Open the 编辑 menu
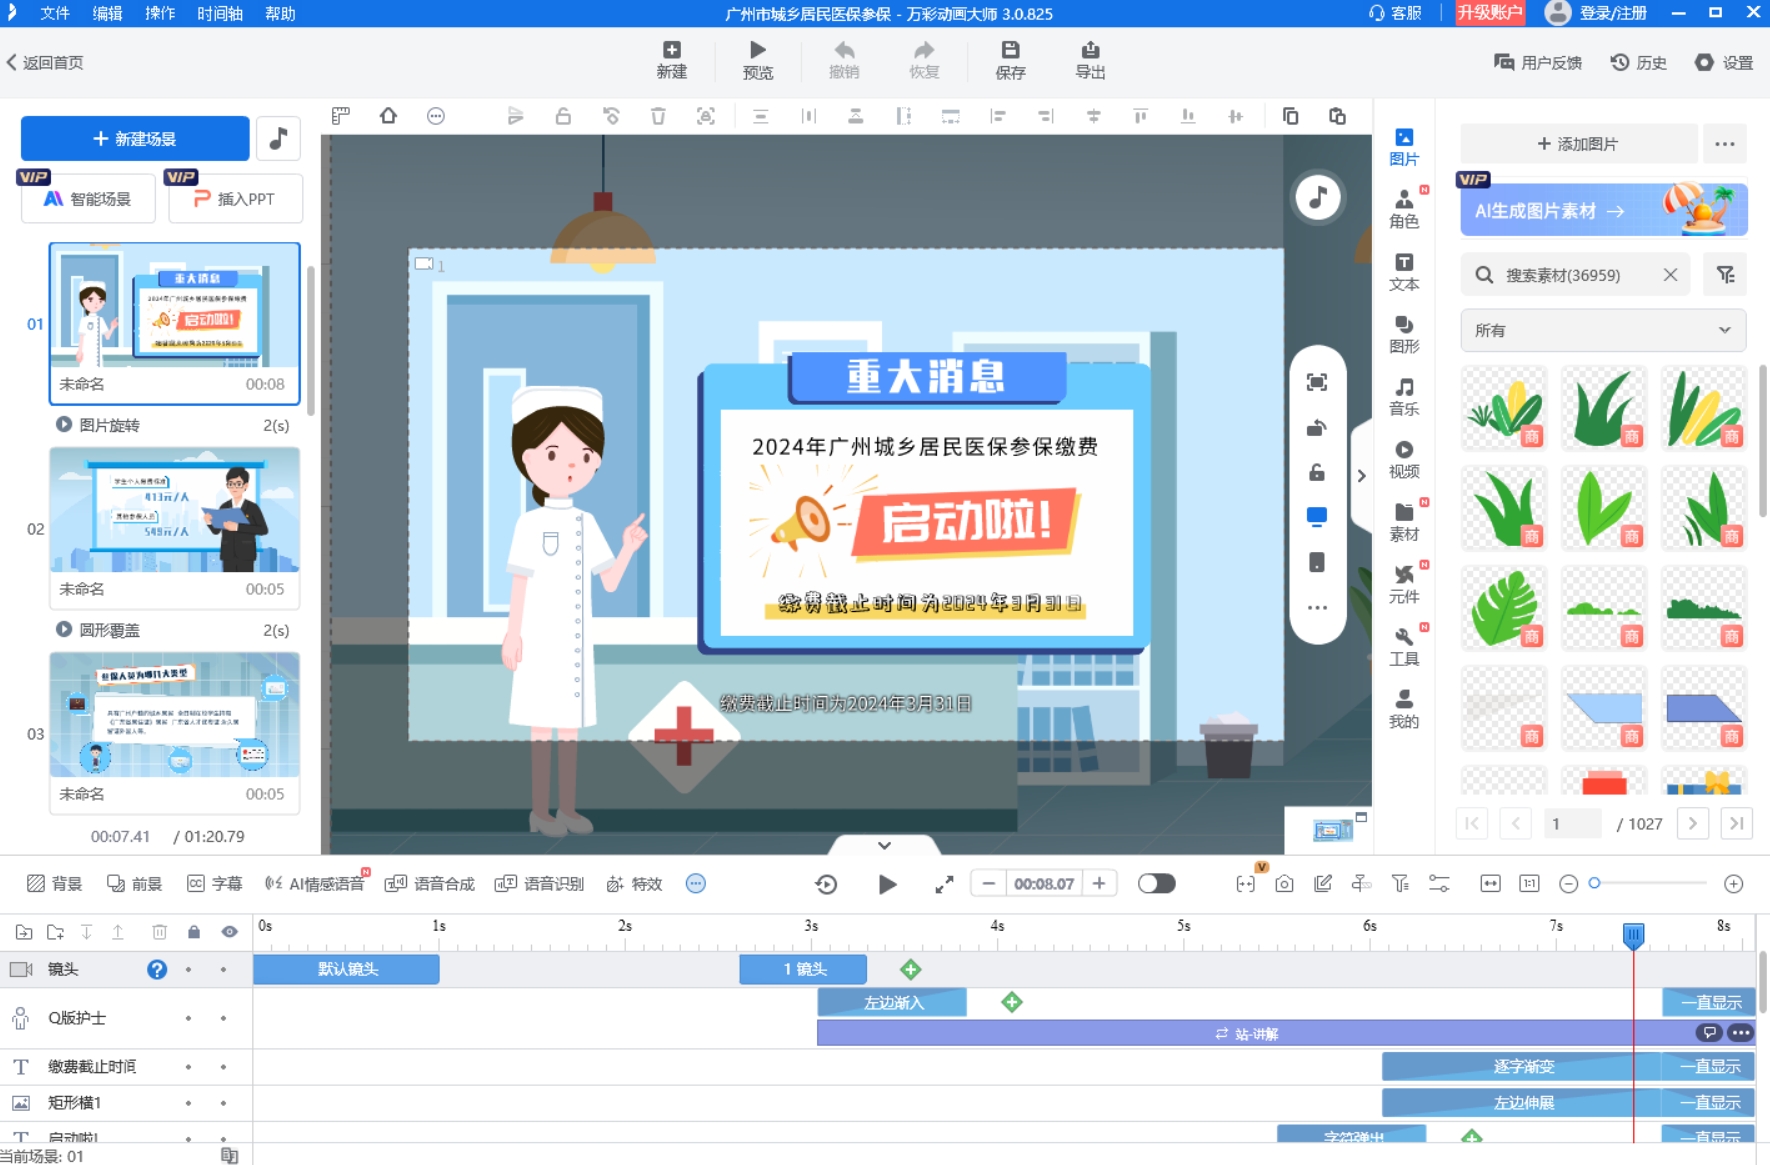Image resolution: width=1770 pixels, height=1165 pixels. tap(107, 13)
